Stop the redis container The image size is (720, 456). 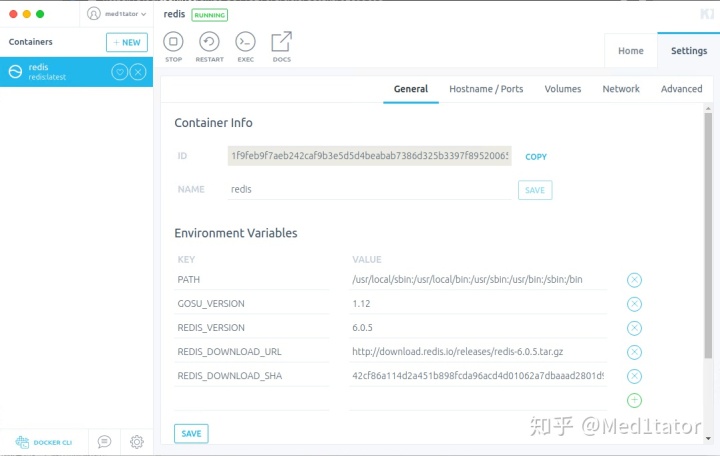(173, 42)
